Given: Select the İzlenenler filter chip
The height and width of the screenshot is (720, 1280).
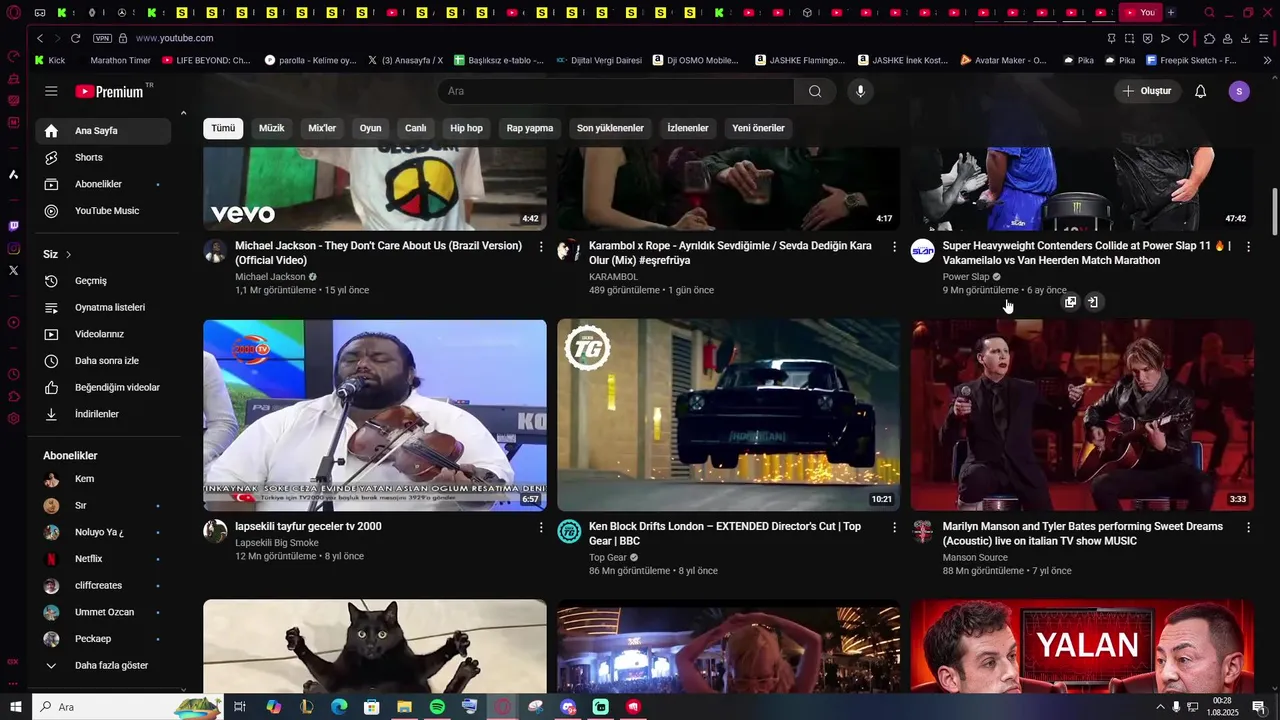Looking at the screenshot, I should (x=688, y=128).
